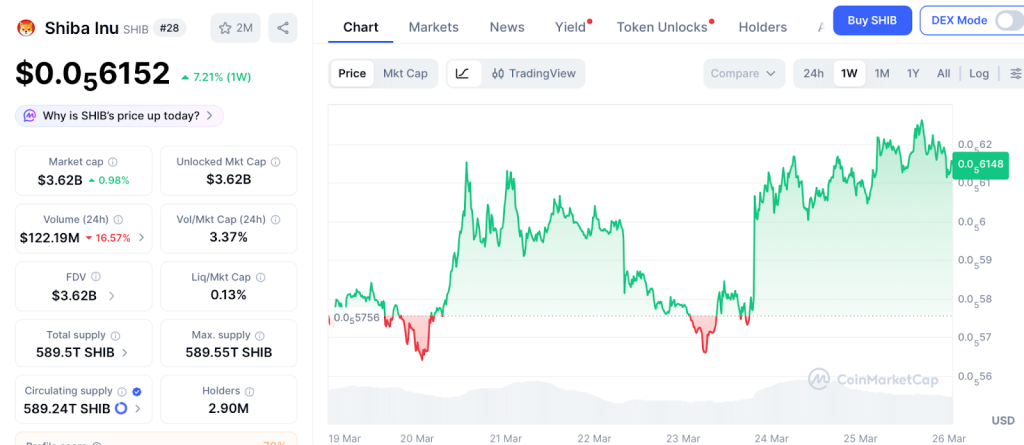This screenshot has height=445, width=1024.
Task: Open the Compare dropdown
Action: [744, 73]
